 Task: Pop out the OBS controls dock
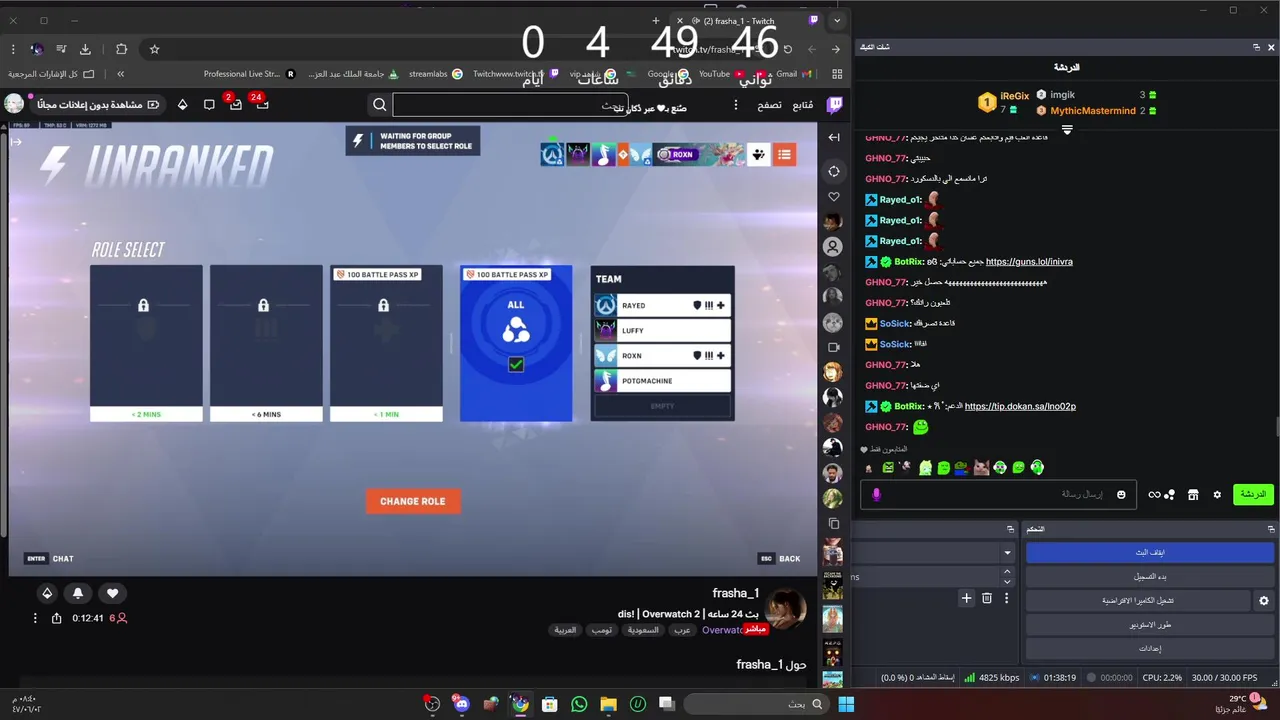(1271, 529)
